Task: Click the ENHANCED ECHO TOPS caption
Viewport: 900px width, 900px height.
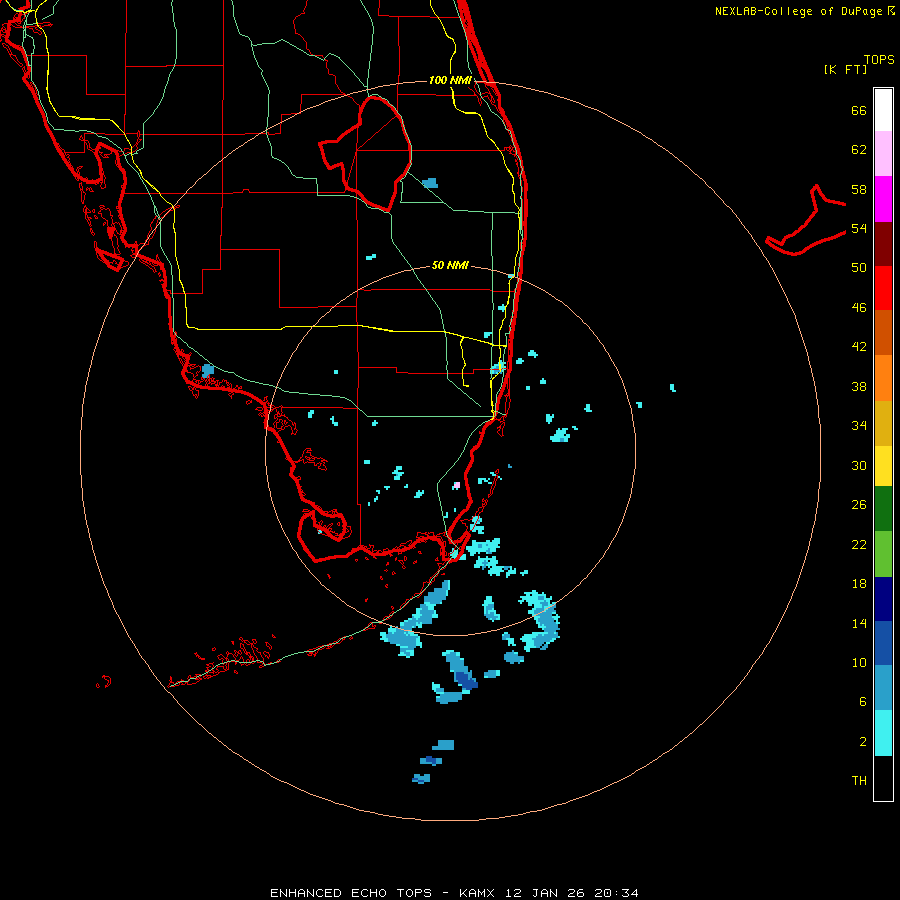Action: pos(351,893)
